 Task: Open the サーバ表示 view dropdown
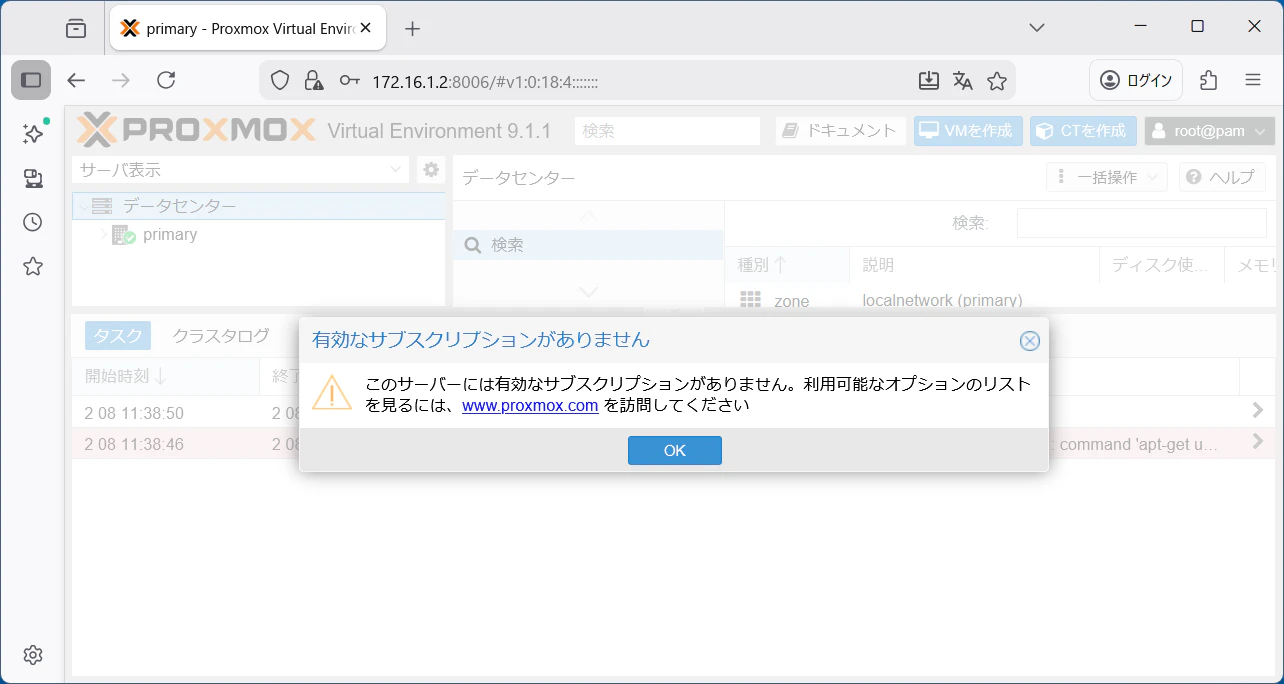click(241, 170)
